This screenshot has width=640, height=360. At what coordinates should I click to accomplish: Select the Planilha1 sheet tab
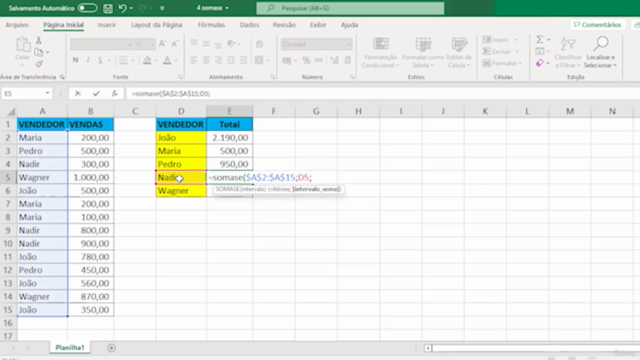(70, 348)
